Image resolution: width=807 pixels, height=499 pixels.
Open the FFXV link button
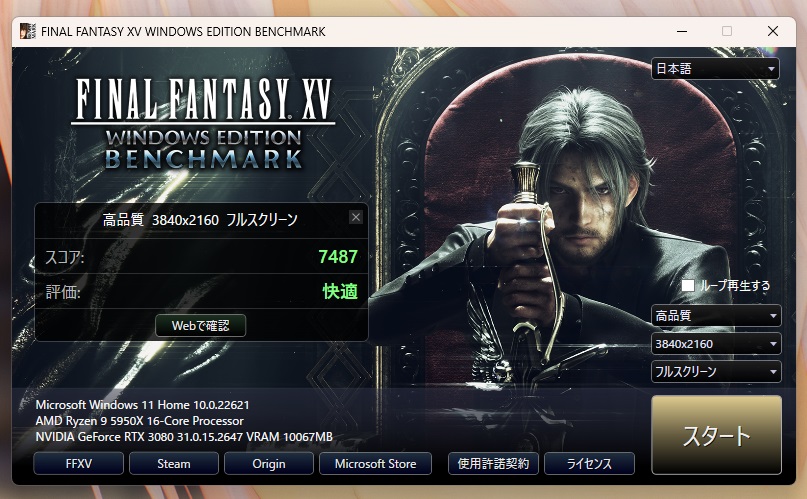[79, 464]
